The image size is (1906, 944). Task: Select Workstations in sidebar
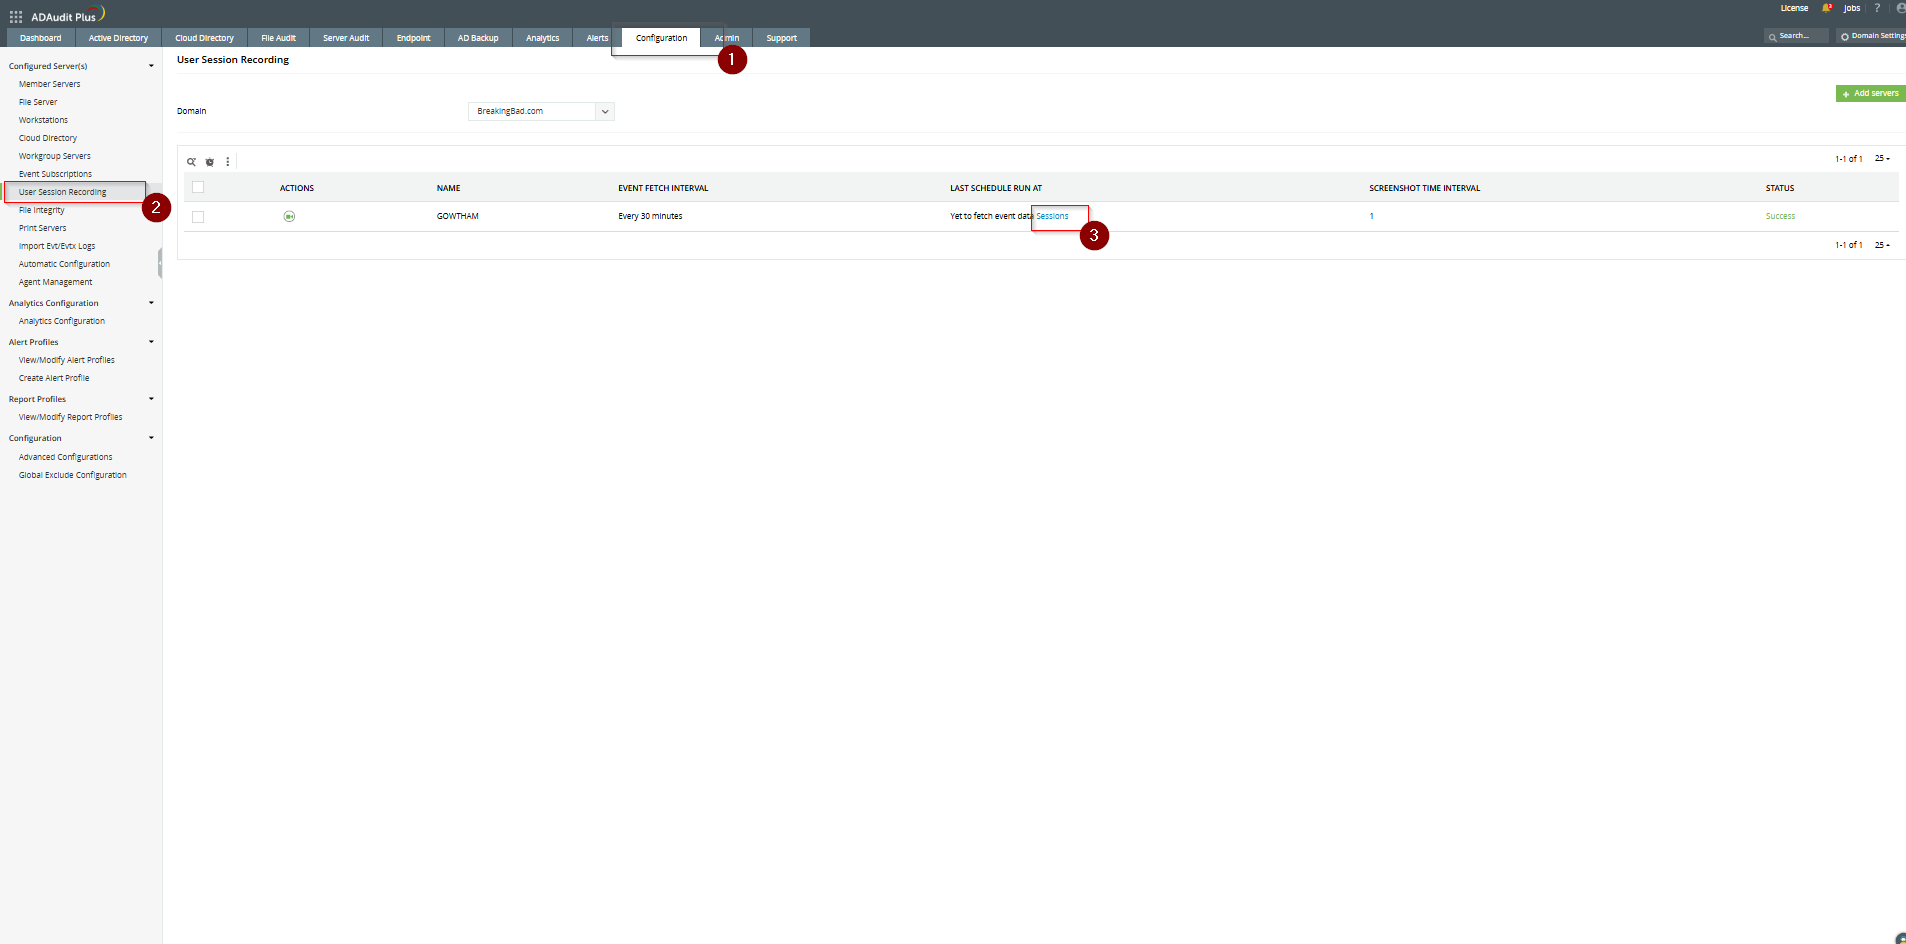click(43, 120)
